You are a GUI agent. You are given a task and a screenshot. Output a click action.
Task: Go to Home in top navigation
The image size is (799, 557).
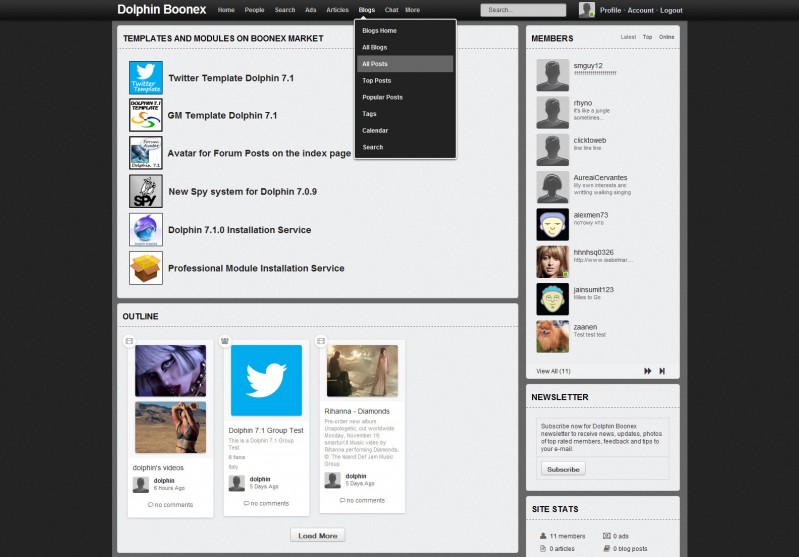(x=226, y=10)
